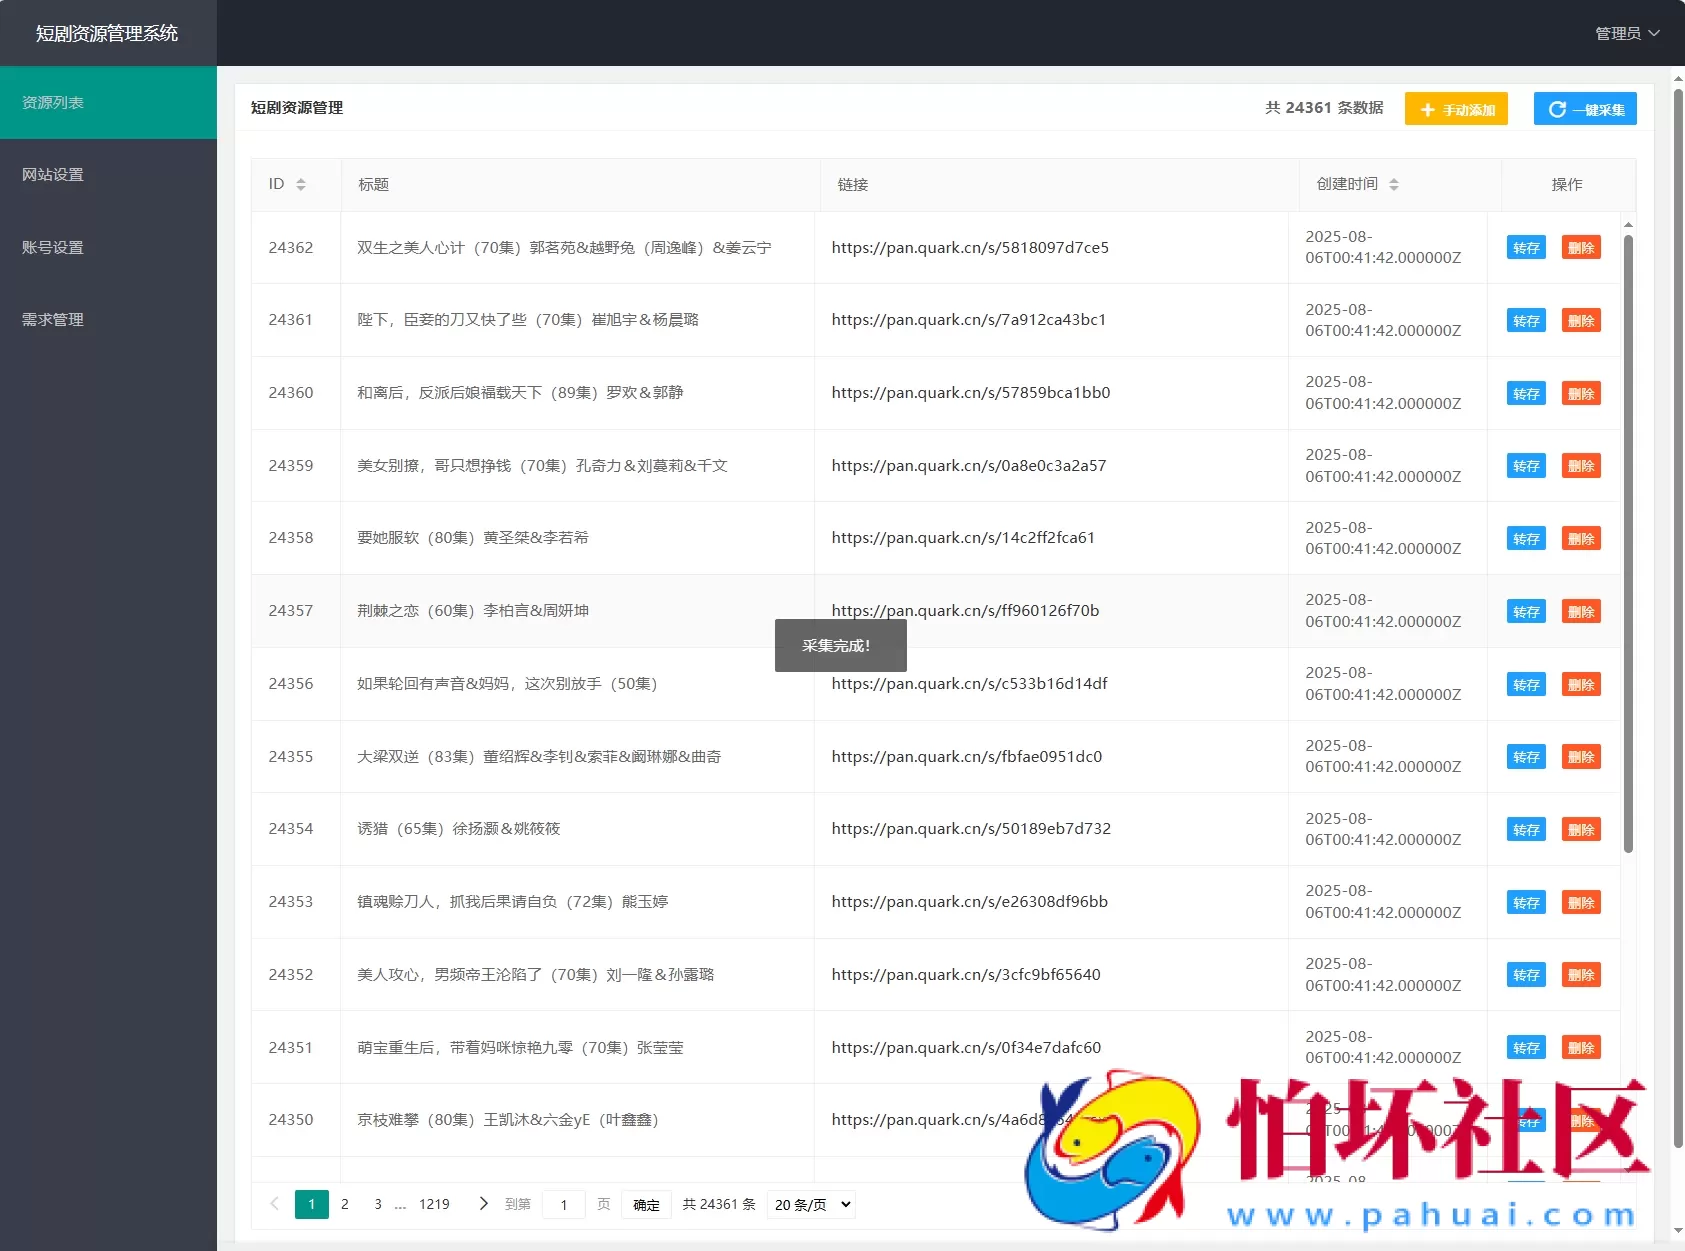Image resolution: width=1685 pixels, height=1251 pixels.
Task: Click the next-page chevron in pagination
Action: [483, 1204]
